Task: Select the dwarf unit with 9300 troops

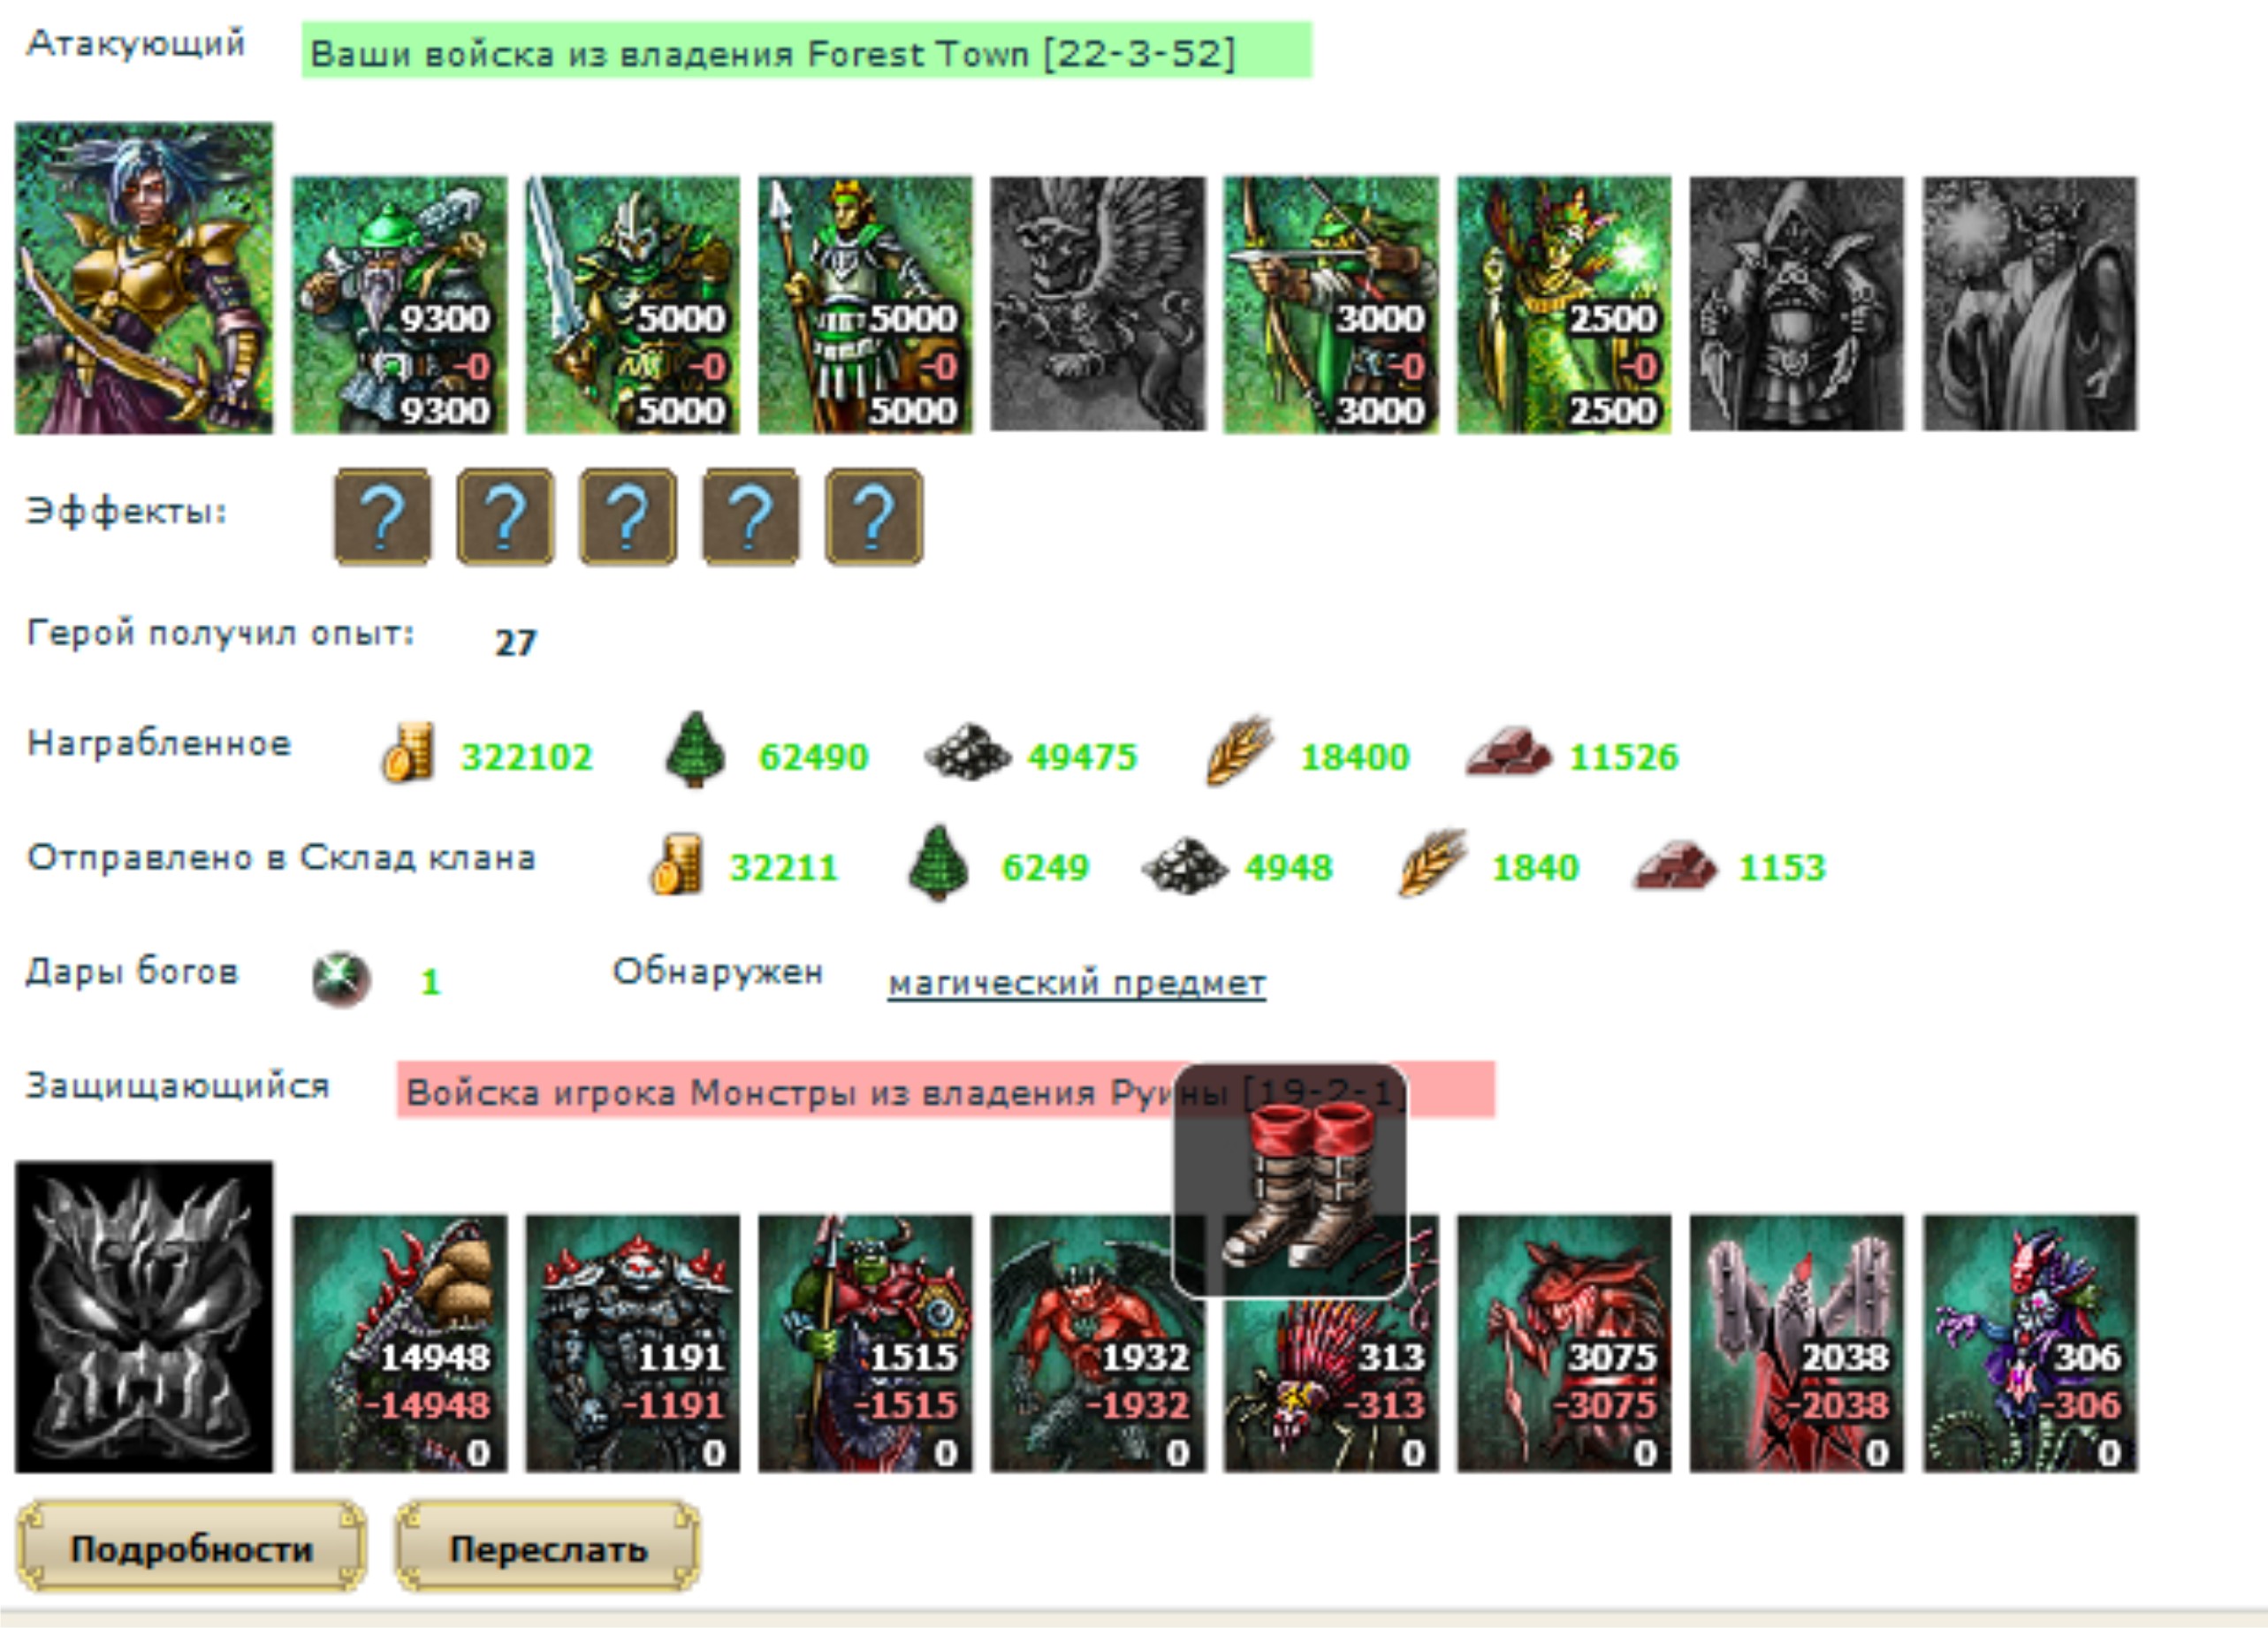Action: pyautogui.click(x=399, y=305)
